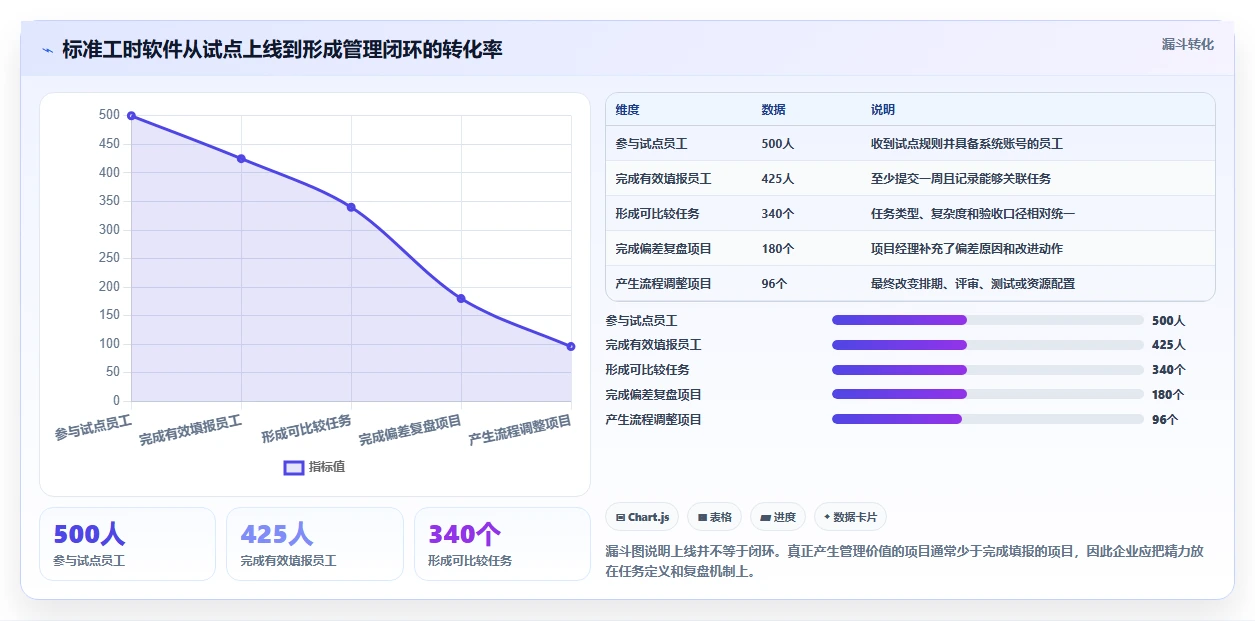Click the 维度 table column header
The width and height of the screenshot is (1255, 621).
pos(628,110)
